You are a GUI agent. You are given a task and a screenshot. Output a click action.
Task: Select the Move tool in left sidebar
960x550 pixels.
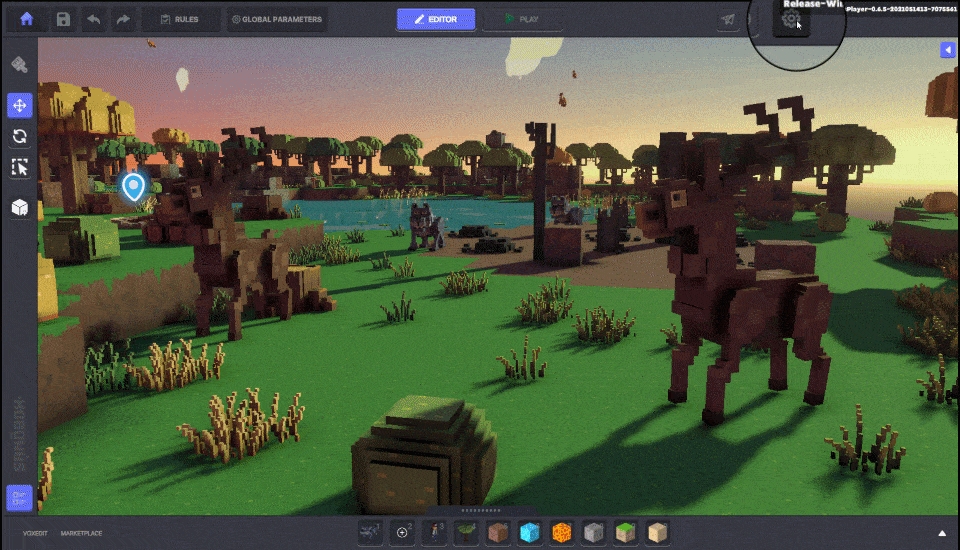19,105
